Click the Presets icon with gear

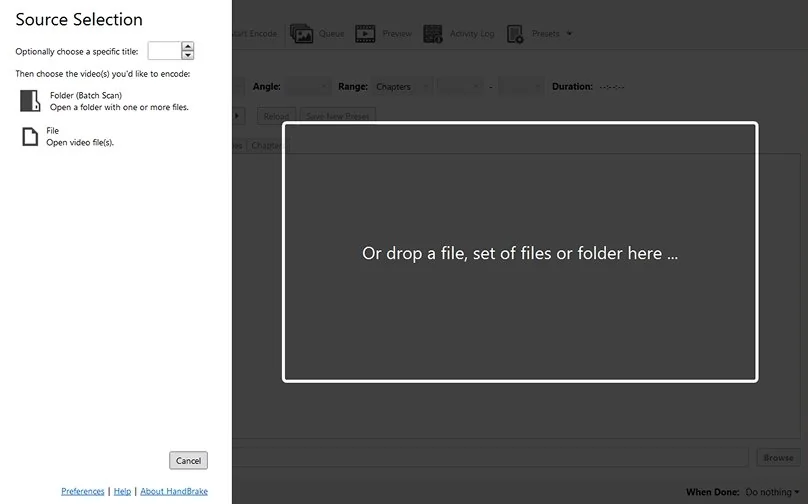click(x=515, y=33)
